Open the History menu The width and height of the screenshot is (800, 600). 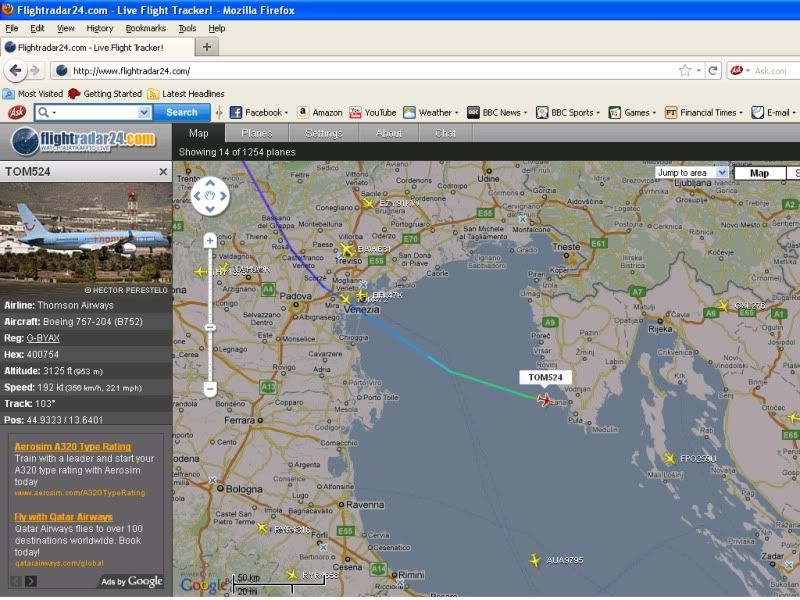[x=99, y=28]
